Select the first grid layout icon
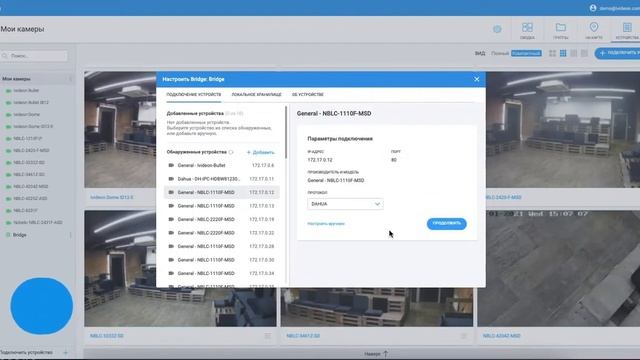Image resolution: width=640 pixels, height=360 pixels. pyautogui.click(x=552, y=53)
